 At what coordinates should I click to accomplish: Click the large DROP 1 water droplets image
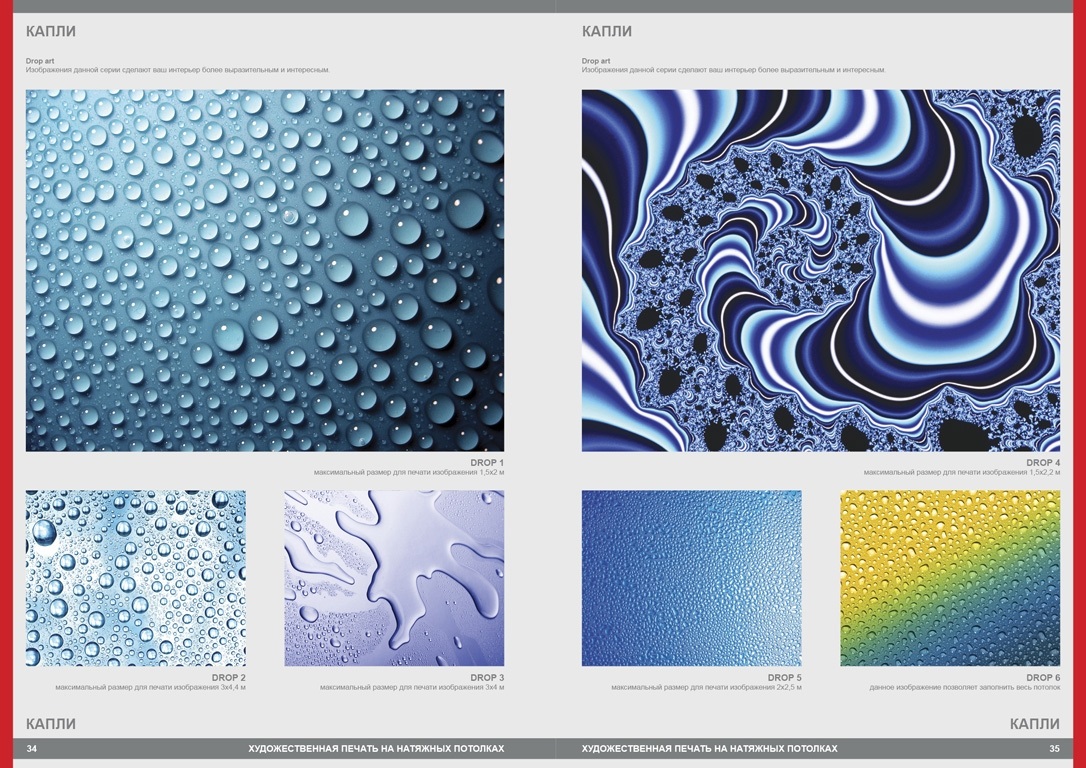click(x=265, y=270)
